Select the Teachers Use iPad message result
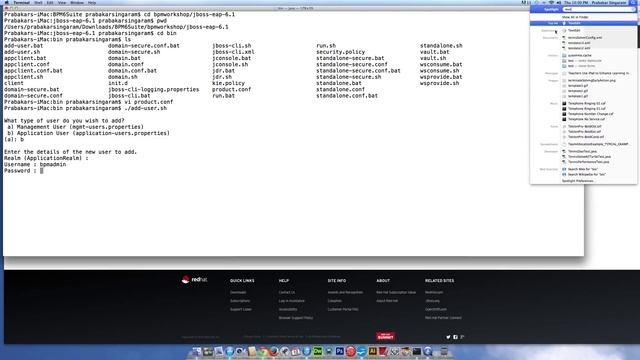This screenshot has width=640, height=360. click(599, 73)
